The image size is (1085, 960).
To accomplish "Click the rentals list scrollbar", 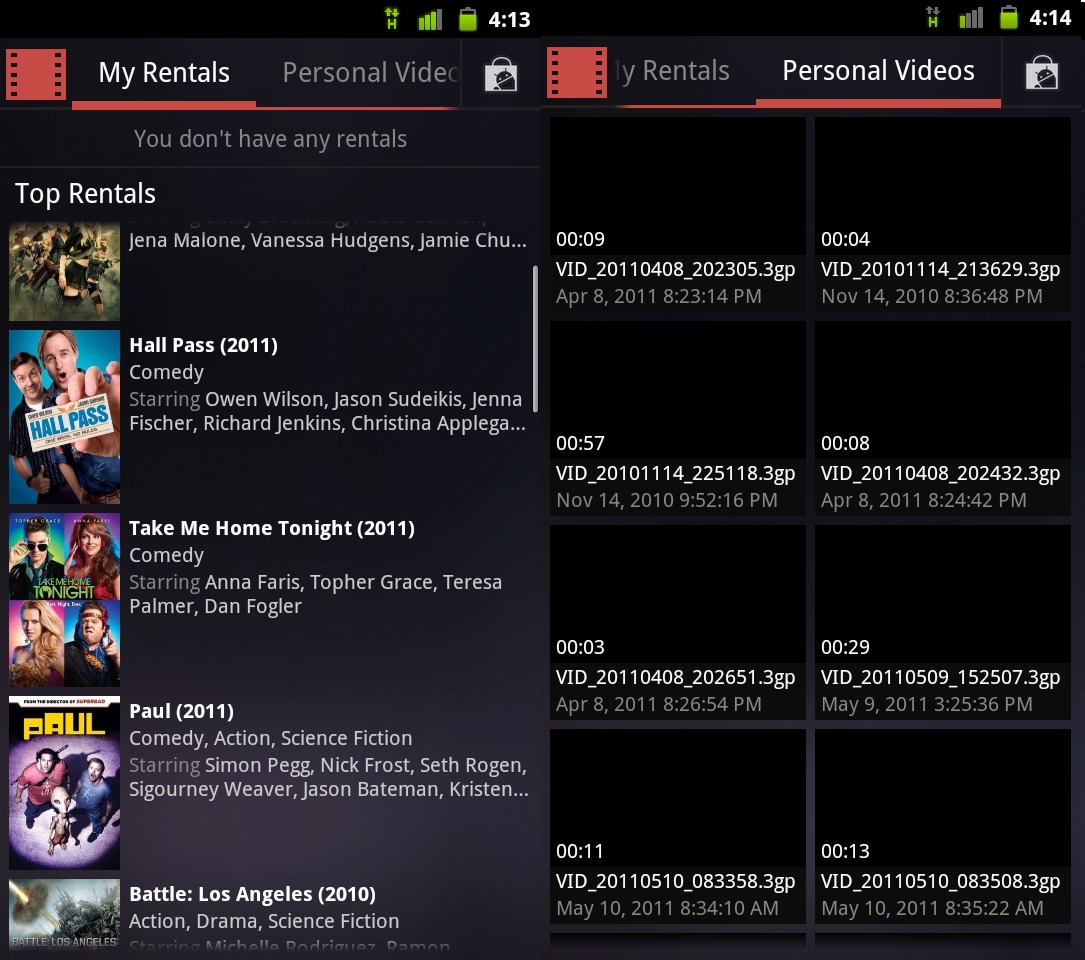I will [x=535, y=339].
